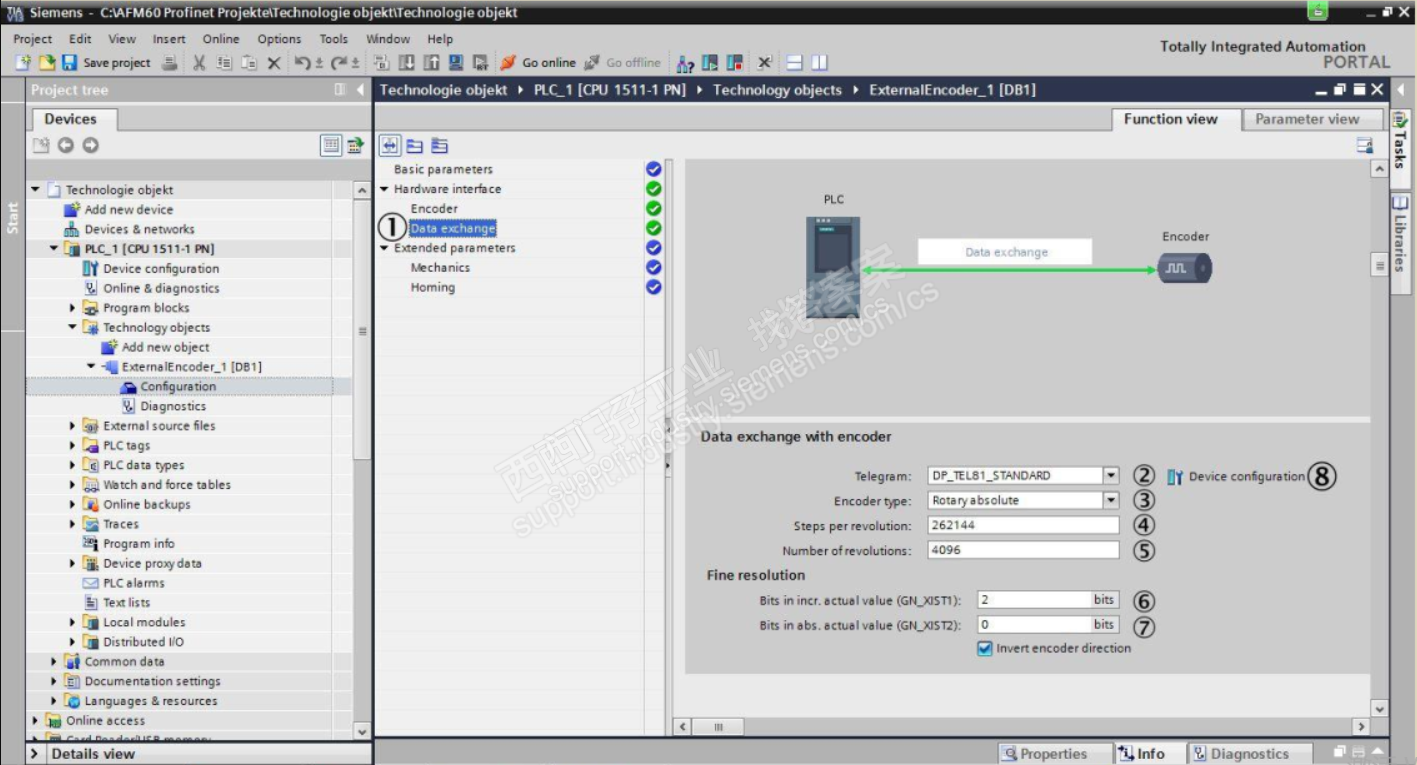Click the Copy icon in toolbar

pyautogui.click(x=223, y=63)
